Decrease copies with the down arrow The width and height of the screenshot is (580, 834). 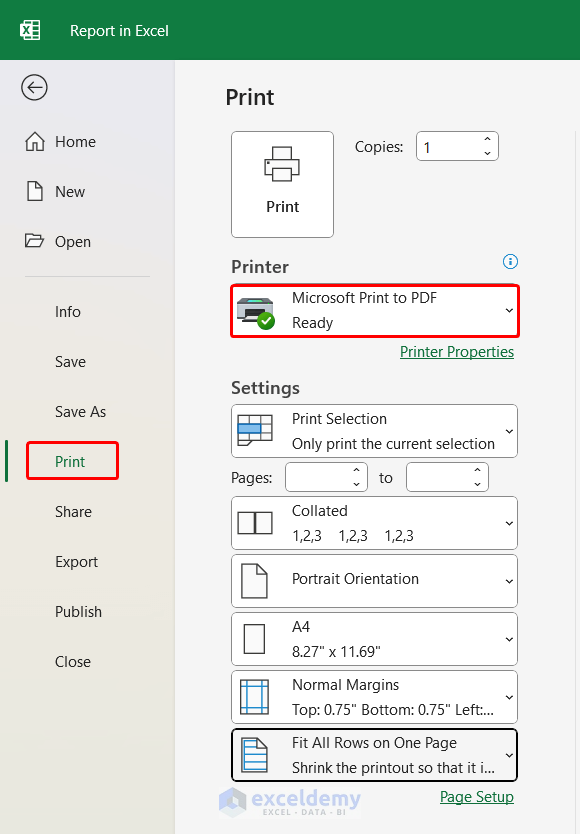point(487,153)
